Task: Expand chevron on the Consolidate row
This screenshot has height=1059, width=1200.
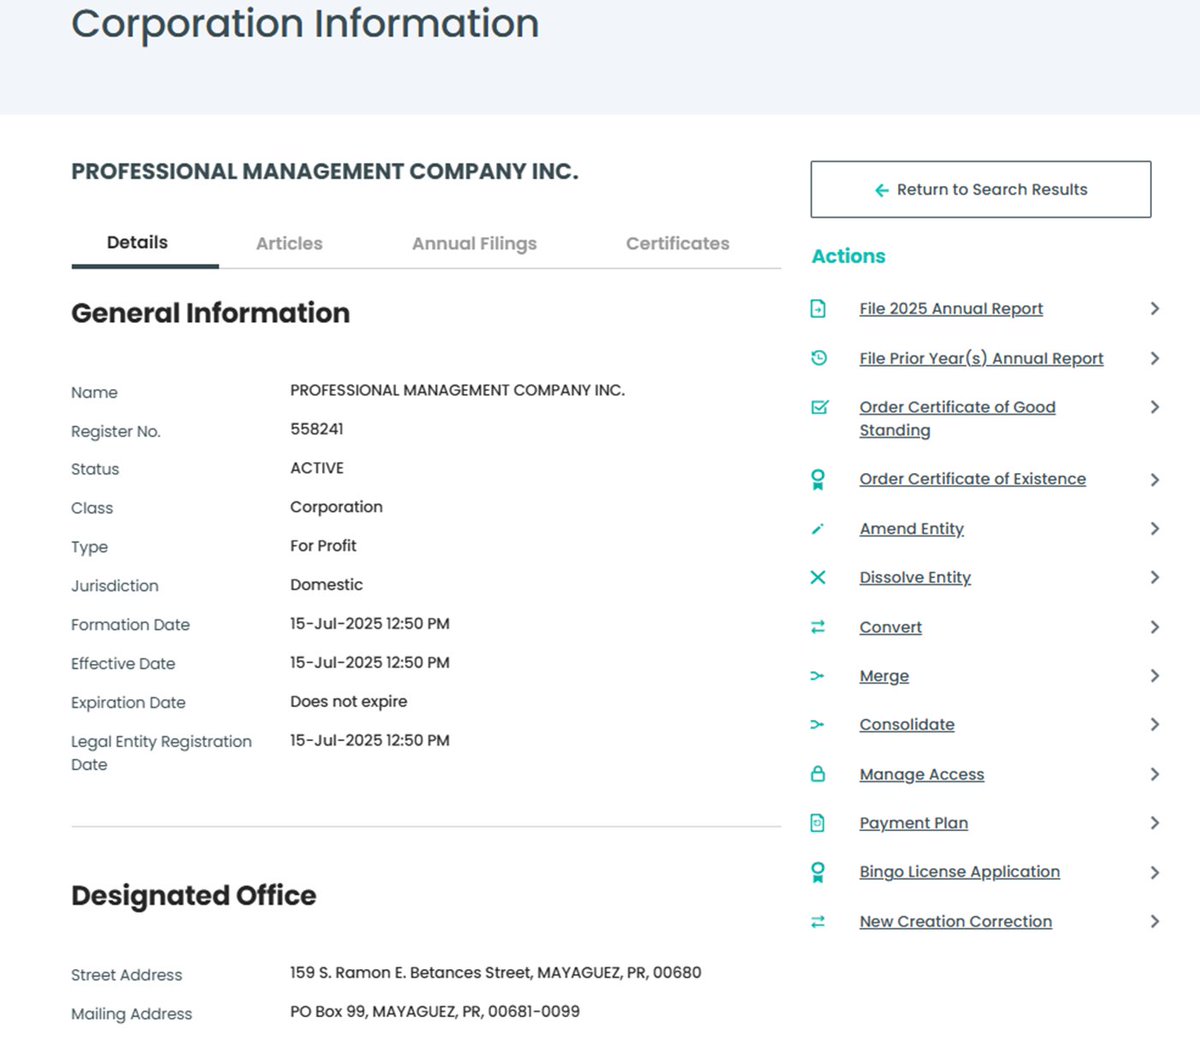Action: 1155,724
